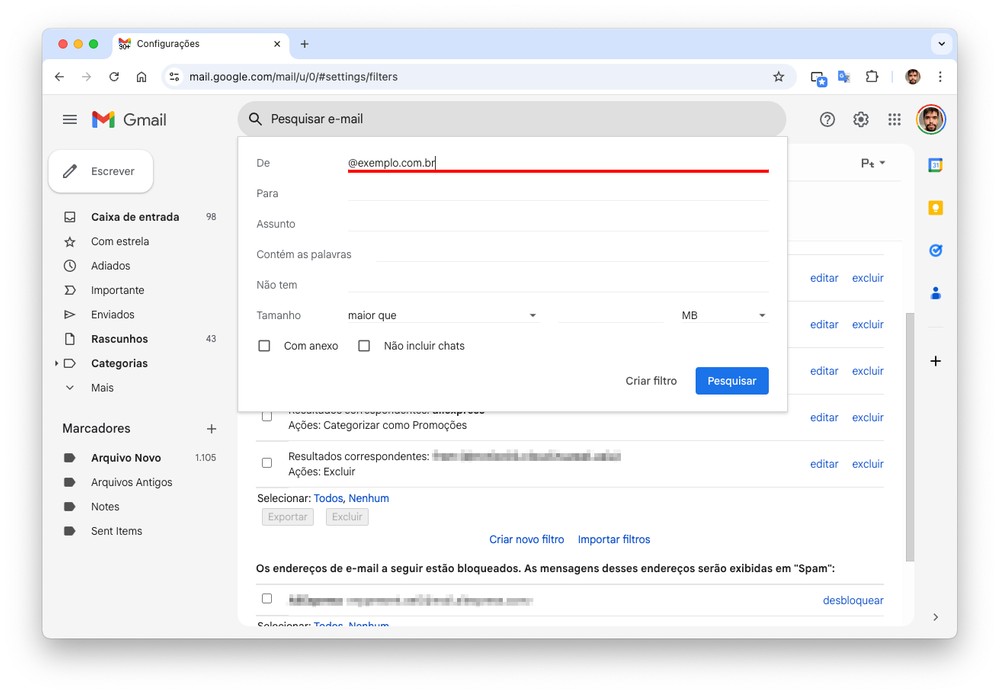This screenshot has width=1000, height=695.
Task: Check the 'Não incluir chats' option
Action: (364, 346)
